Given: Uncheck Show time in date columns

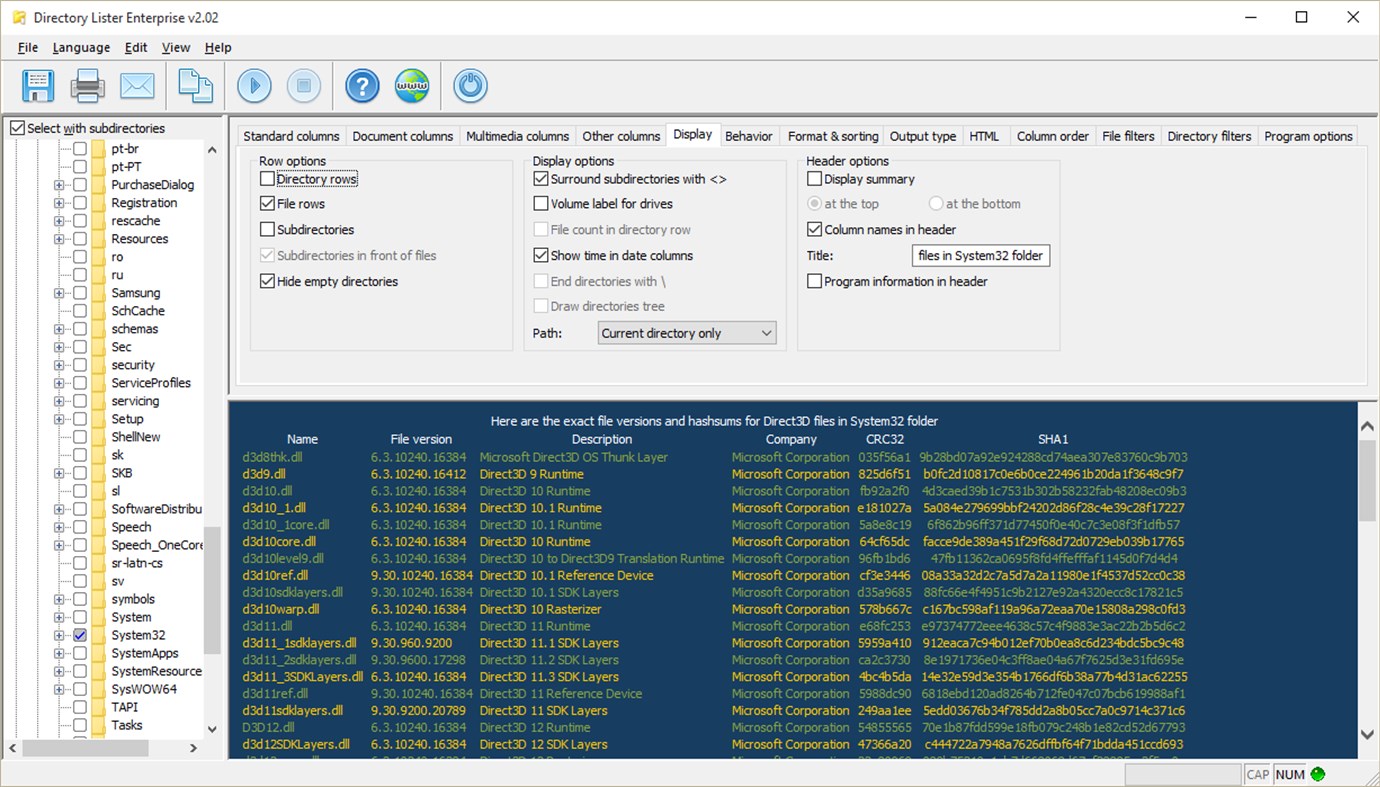Looking at the screenshot, I should (x=540, y=255).
